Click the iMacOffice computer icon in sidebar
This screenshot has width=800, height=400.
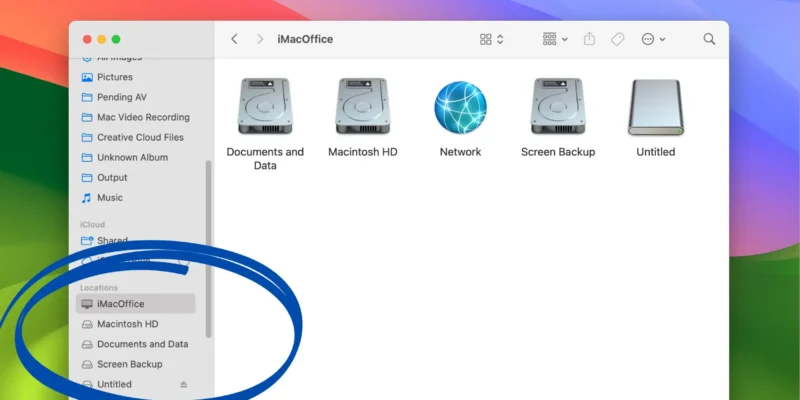pos(87,304)
